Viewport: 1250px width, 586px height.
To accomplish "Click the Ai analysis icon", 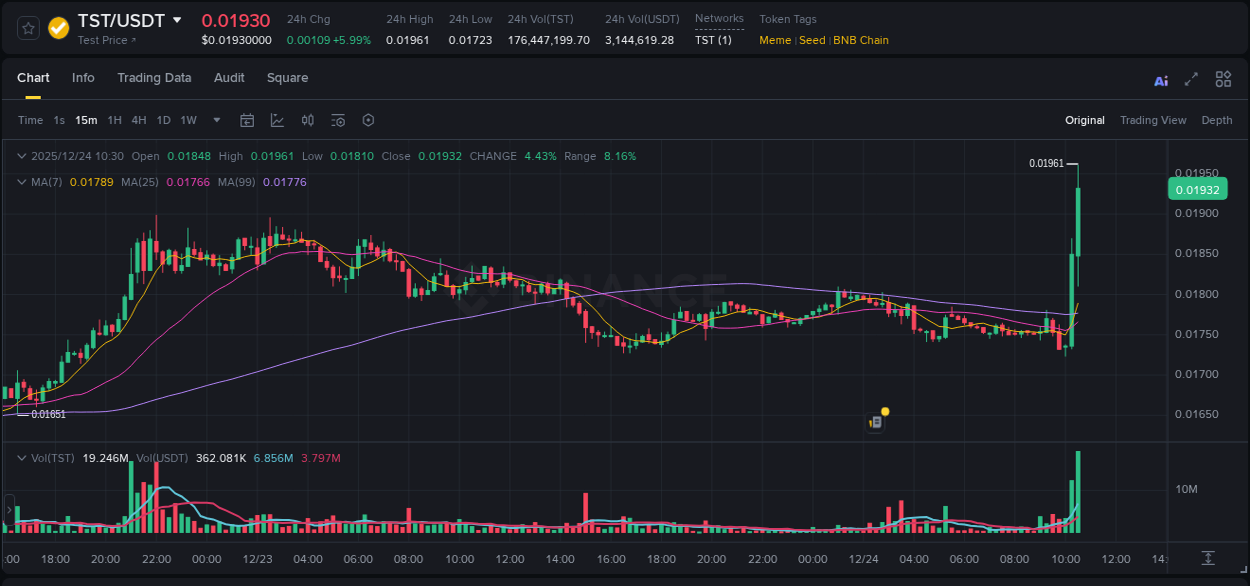I will pyautogui.click(x=1160, y=78).
